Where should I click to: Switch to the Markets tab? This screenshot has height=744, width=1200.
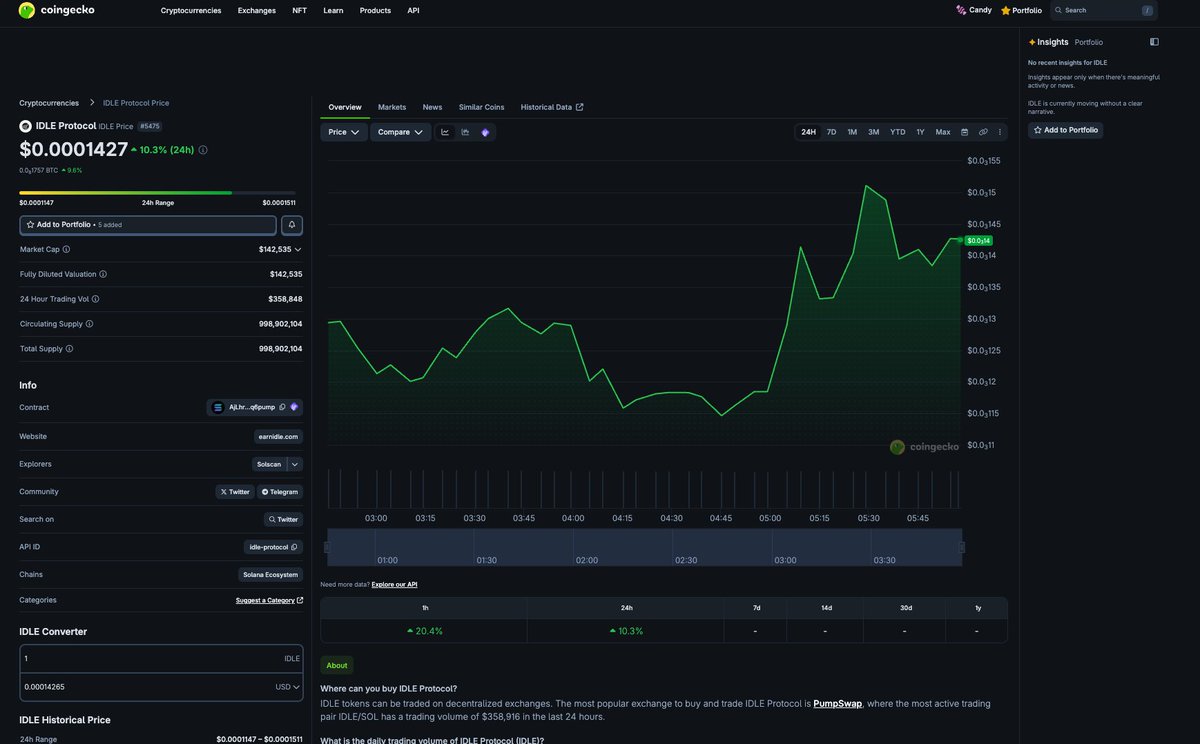(x=392, y=107)
